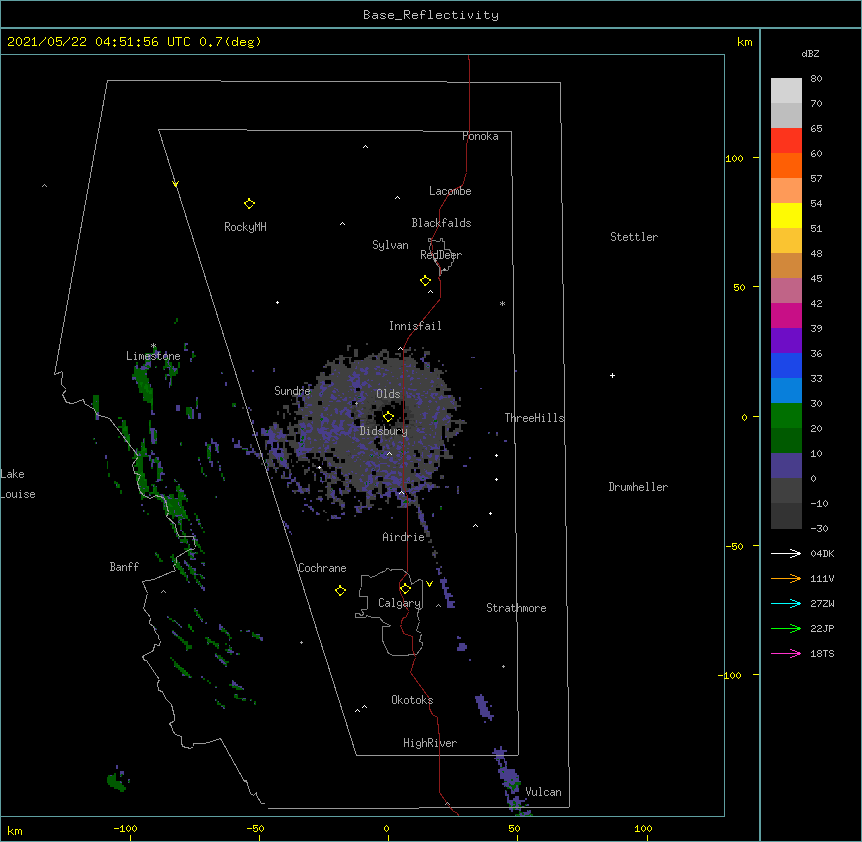Click the 33 dBZ blue color swatch
Viewport: 862px width, 842px height.
[x=786, y=390]
